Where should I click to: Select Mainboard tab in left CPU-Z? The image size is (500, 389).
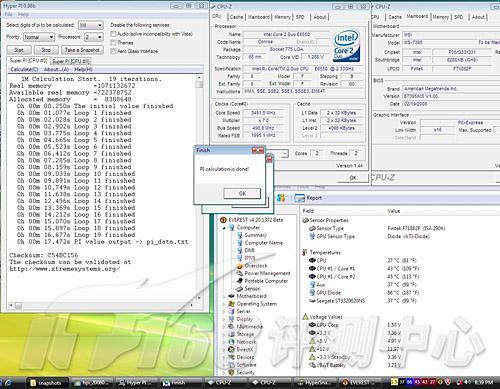[x=259, y=17]
